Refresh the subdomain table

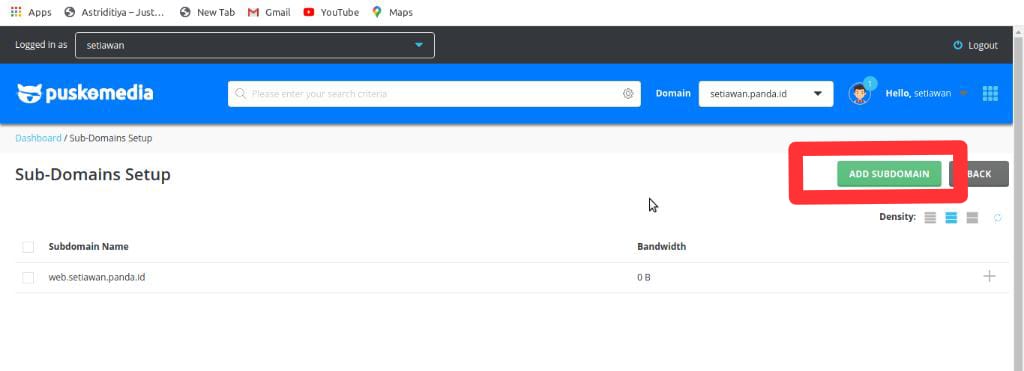(997, 218)
